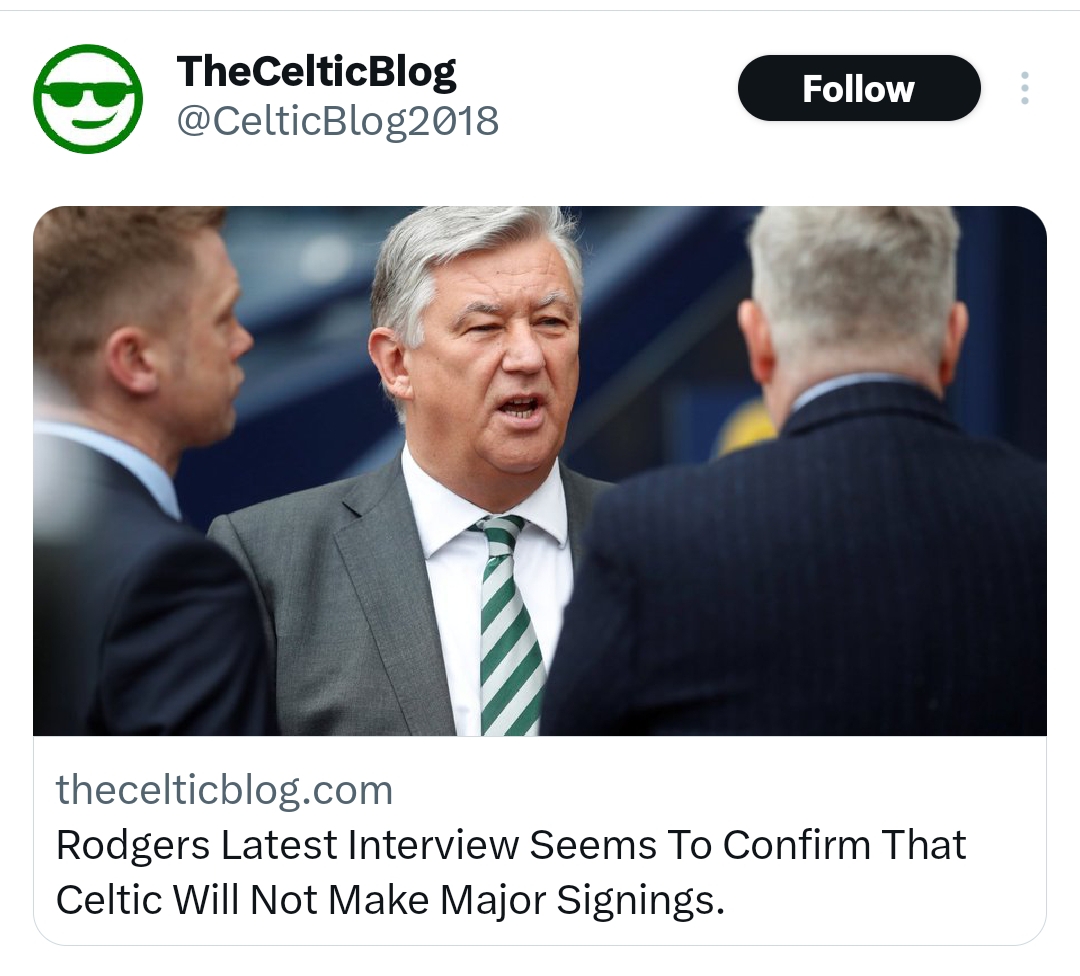
Task: Select the text 'Celtic Will Not Make Major Signings.'
Action: pyautogui.click(x=390, y=900)
